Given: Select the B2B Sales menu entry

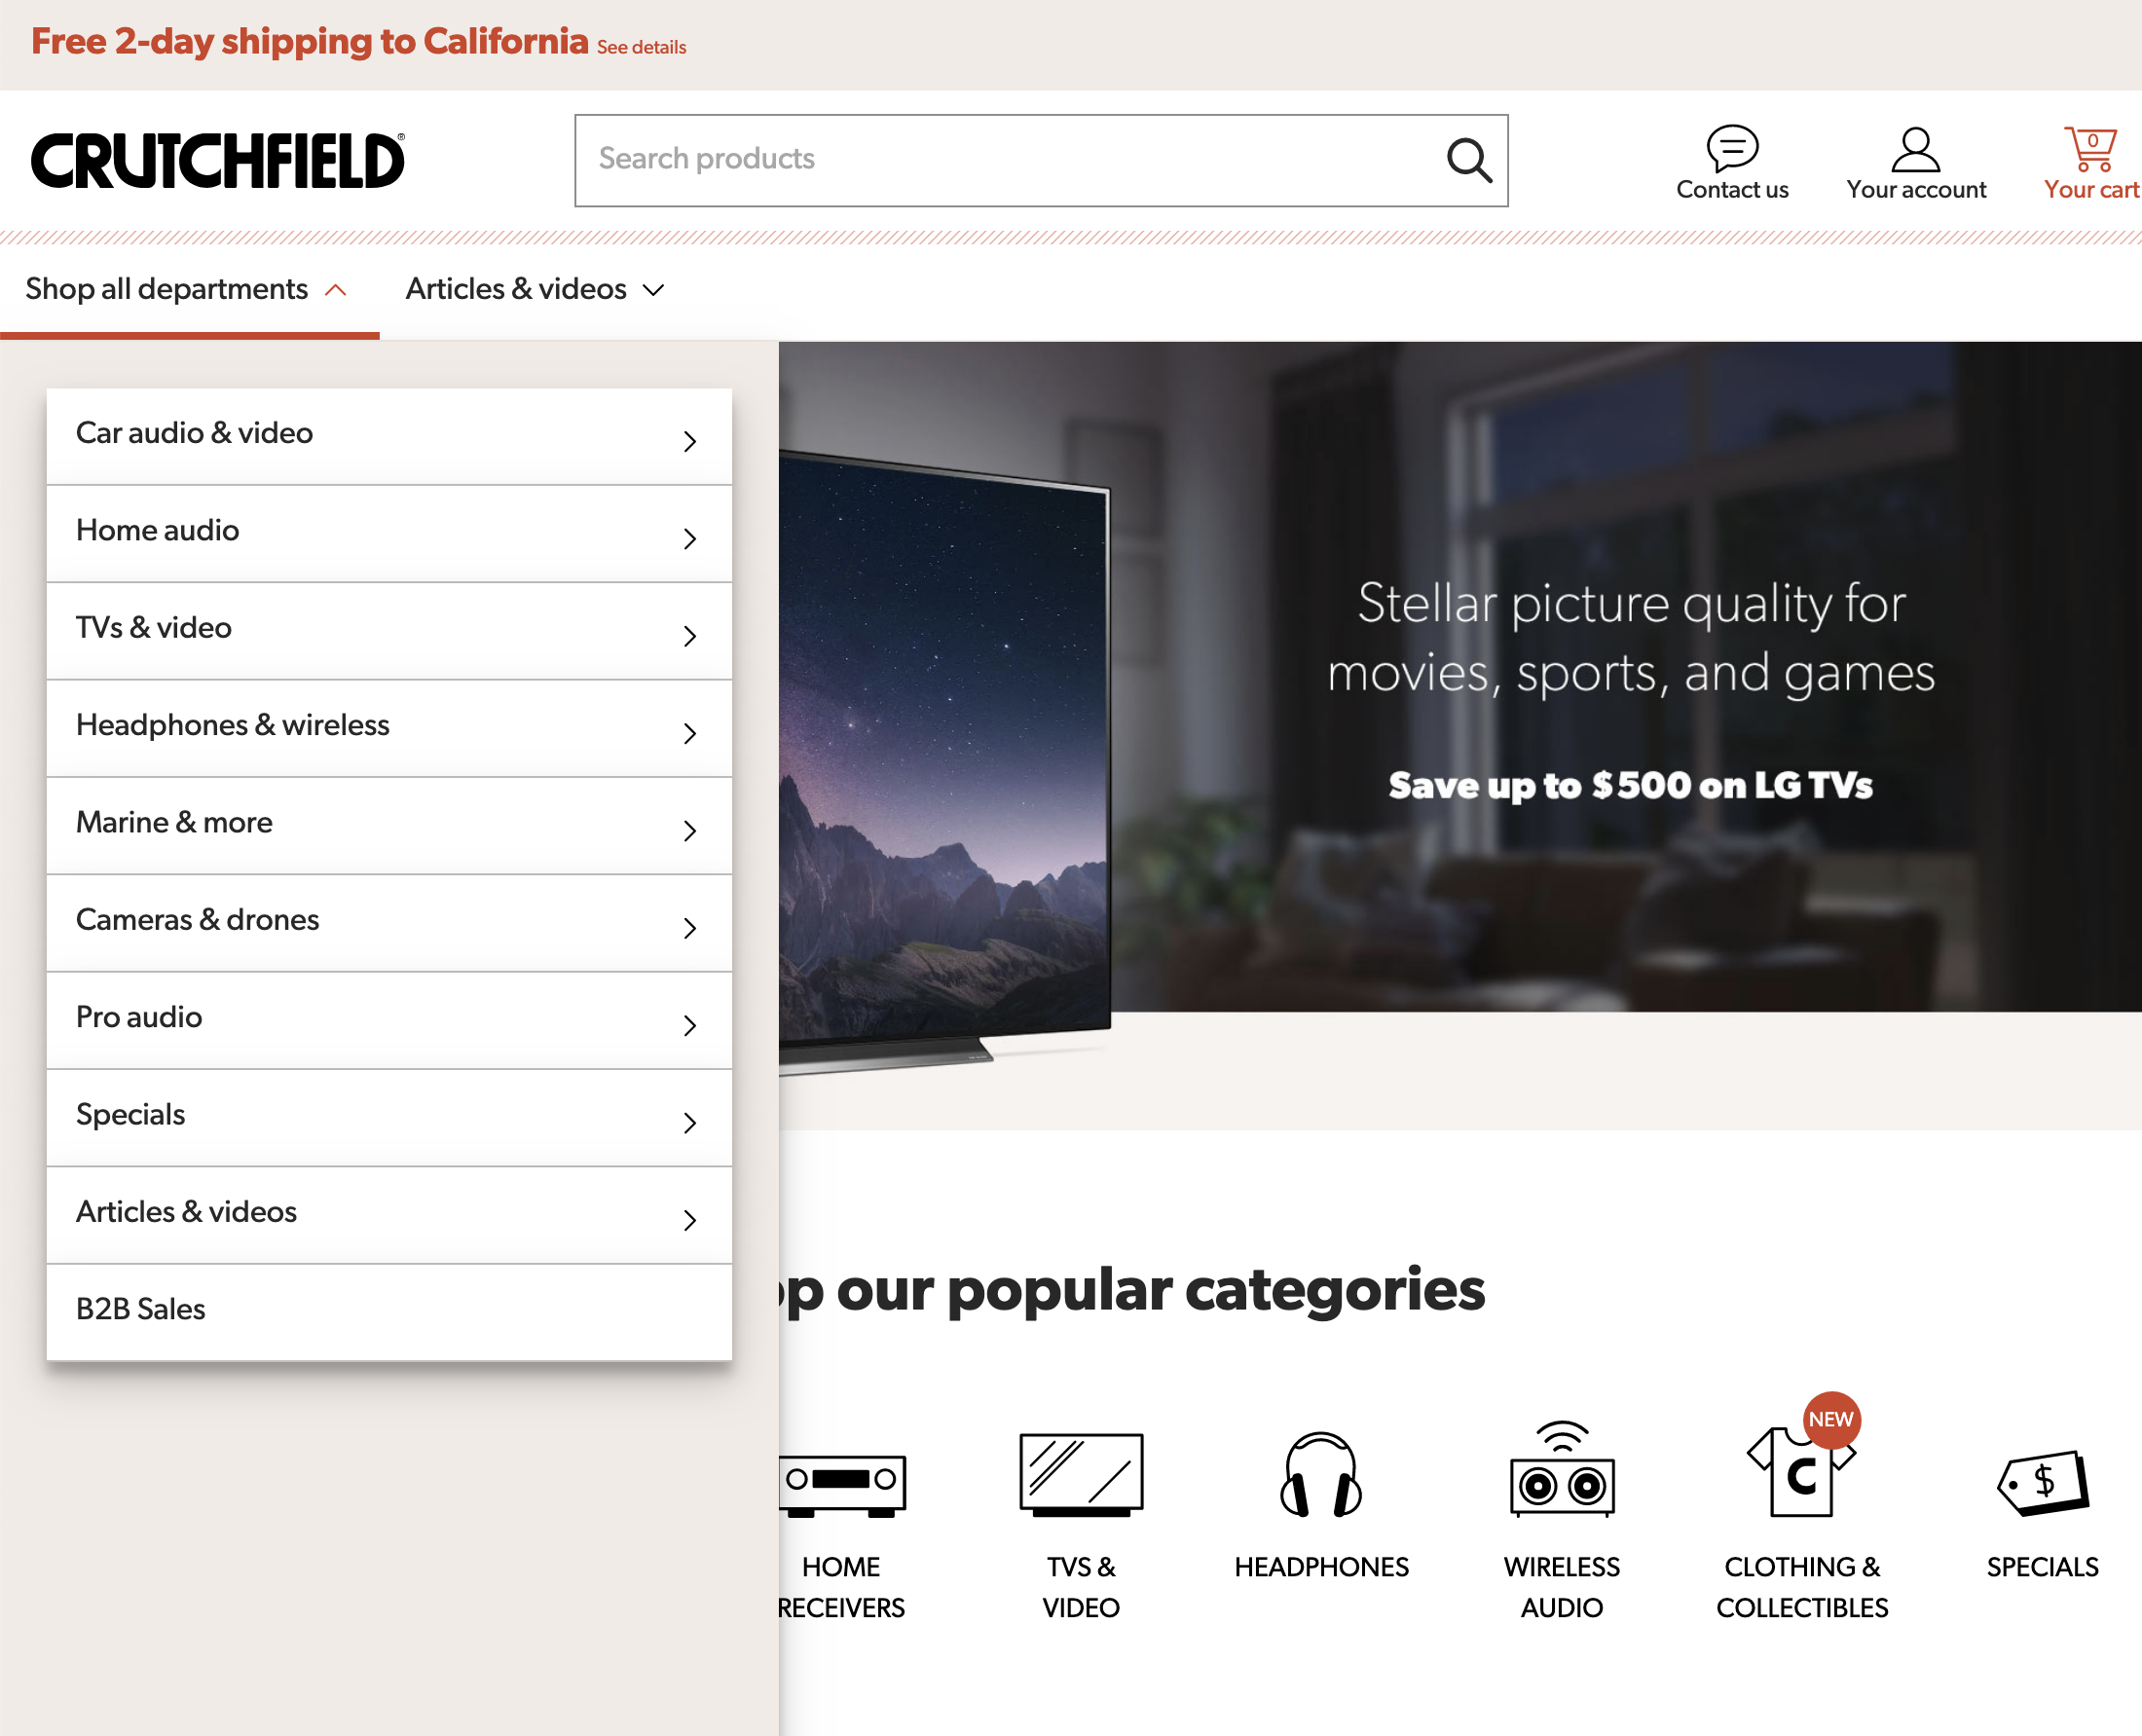Looking at the screenshot, I should [388, 1309].
